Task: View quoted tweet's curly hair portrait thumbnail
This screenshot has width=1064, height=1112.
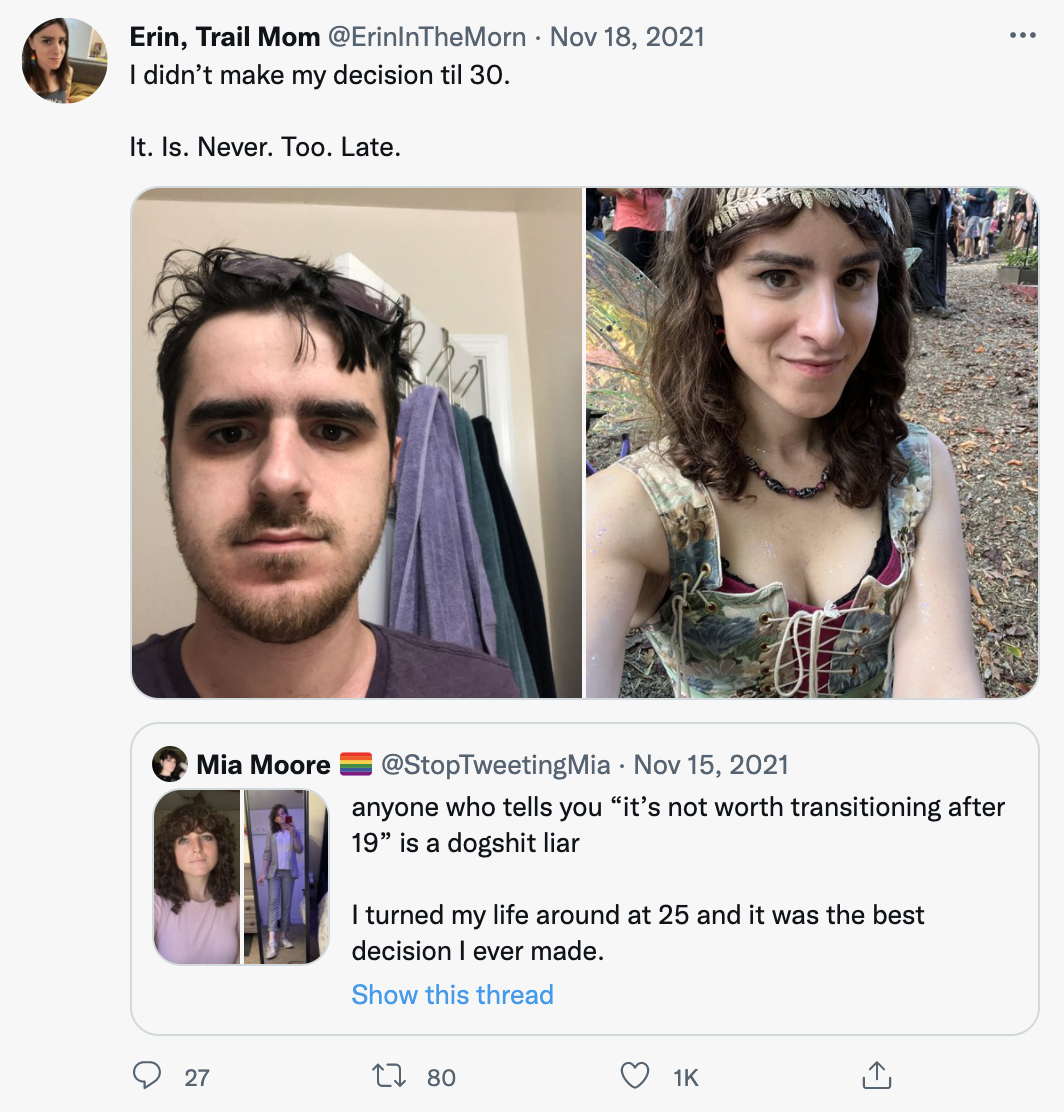Action: coord(197,877)
